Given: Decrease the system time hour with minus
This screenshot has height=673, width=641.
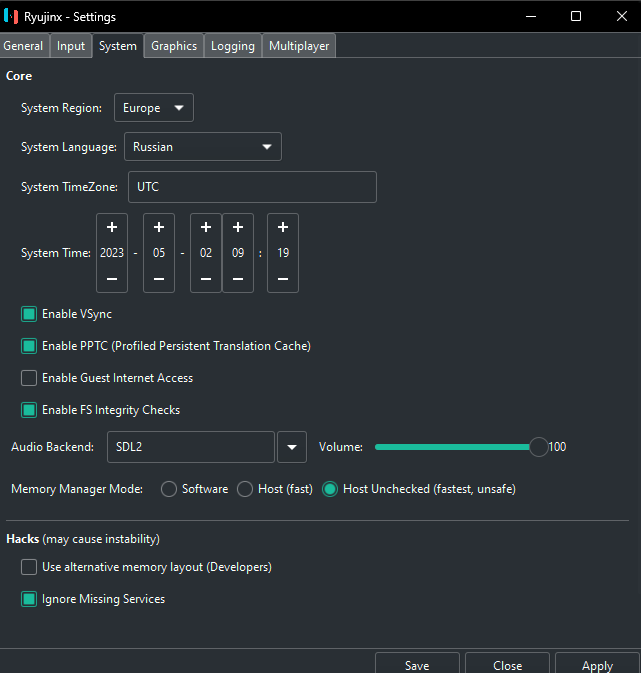Looking at the screenshot, I should (238, 279).
